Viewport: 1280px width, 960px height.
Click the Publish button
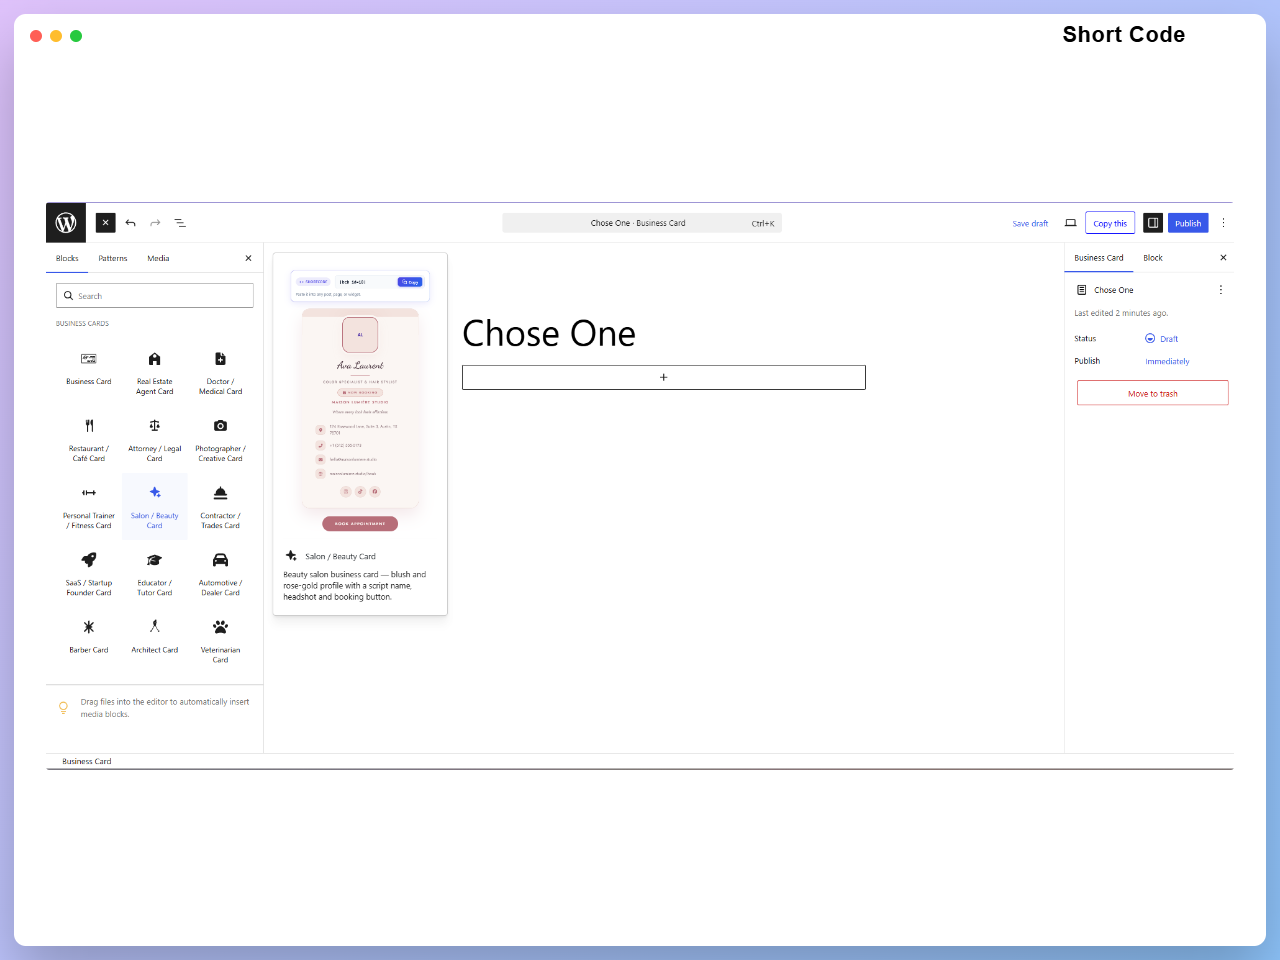click(1188, 223)
